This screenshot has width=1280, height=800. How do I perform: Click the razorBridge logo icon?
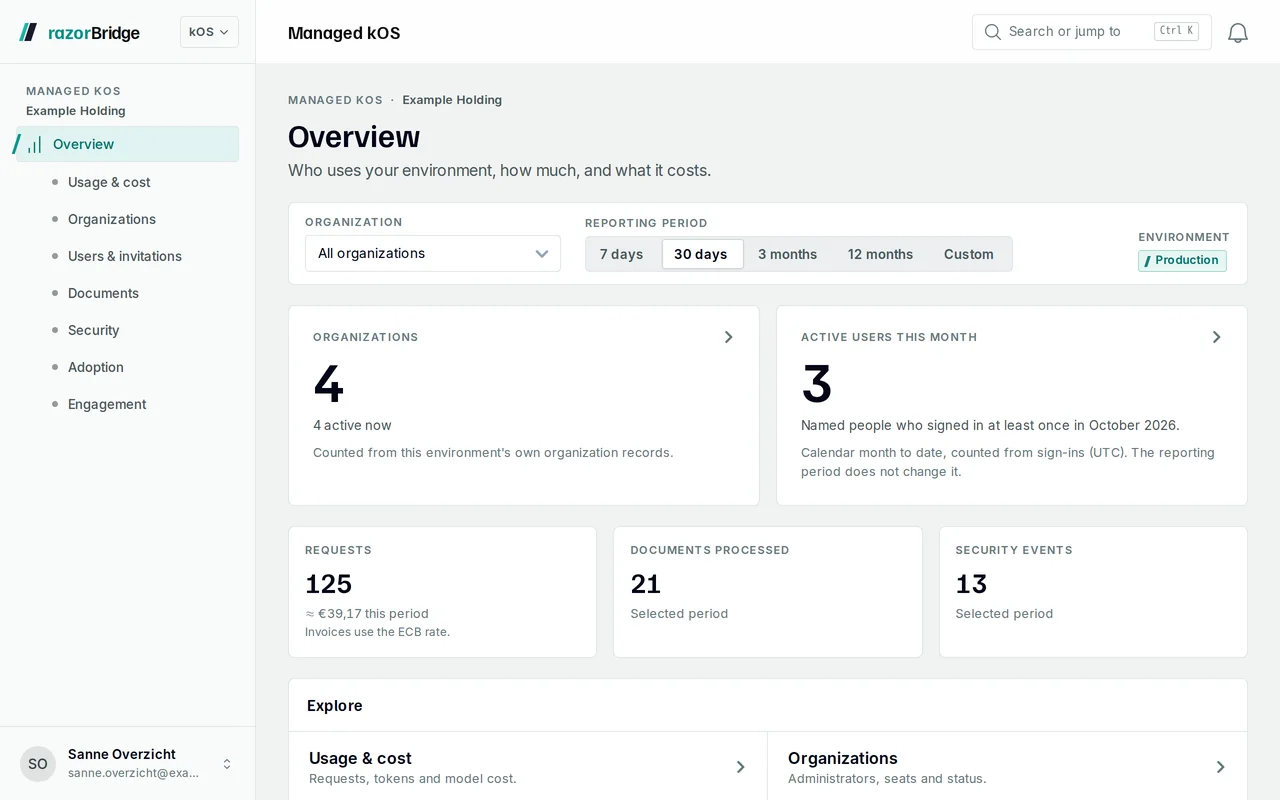(28, 32)
